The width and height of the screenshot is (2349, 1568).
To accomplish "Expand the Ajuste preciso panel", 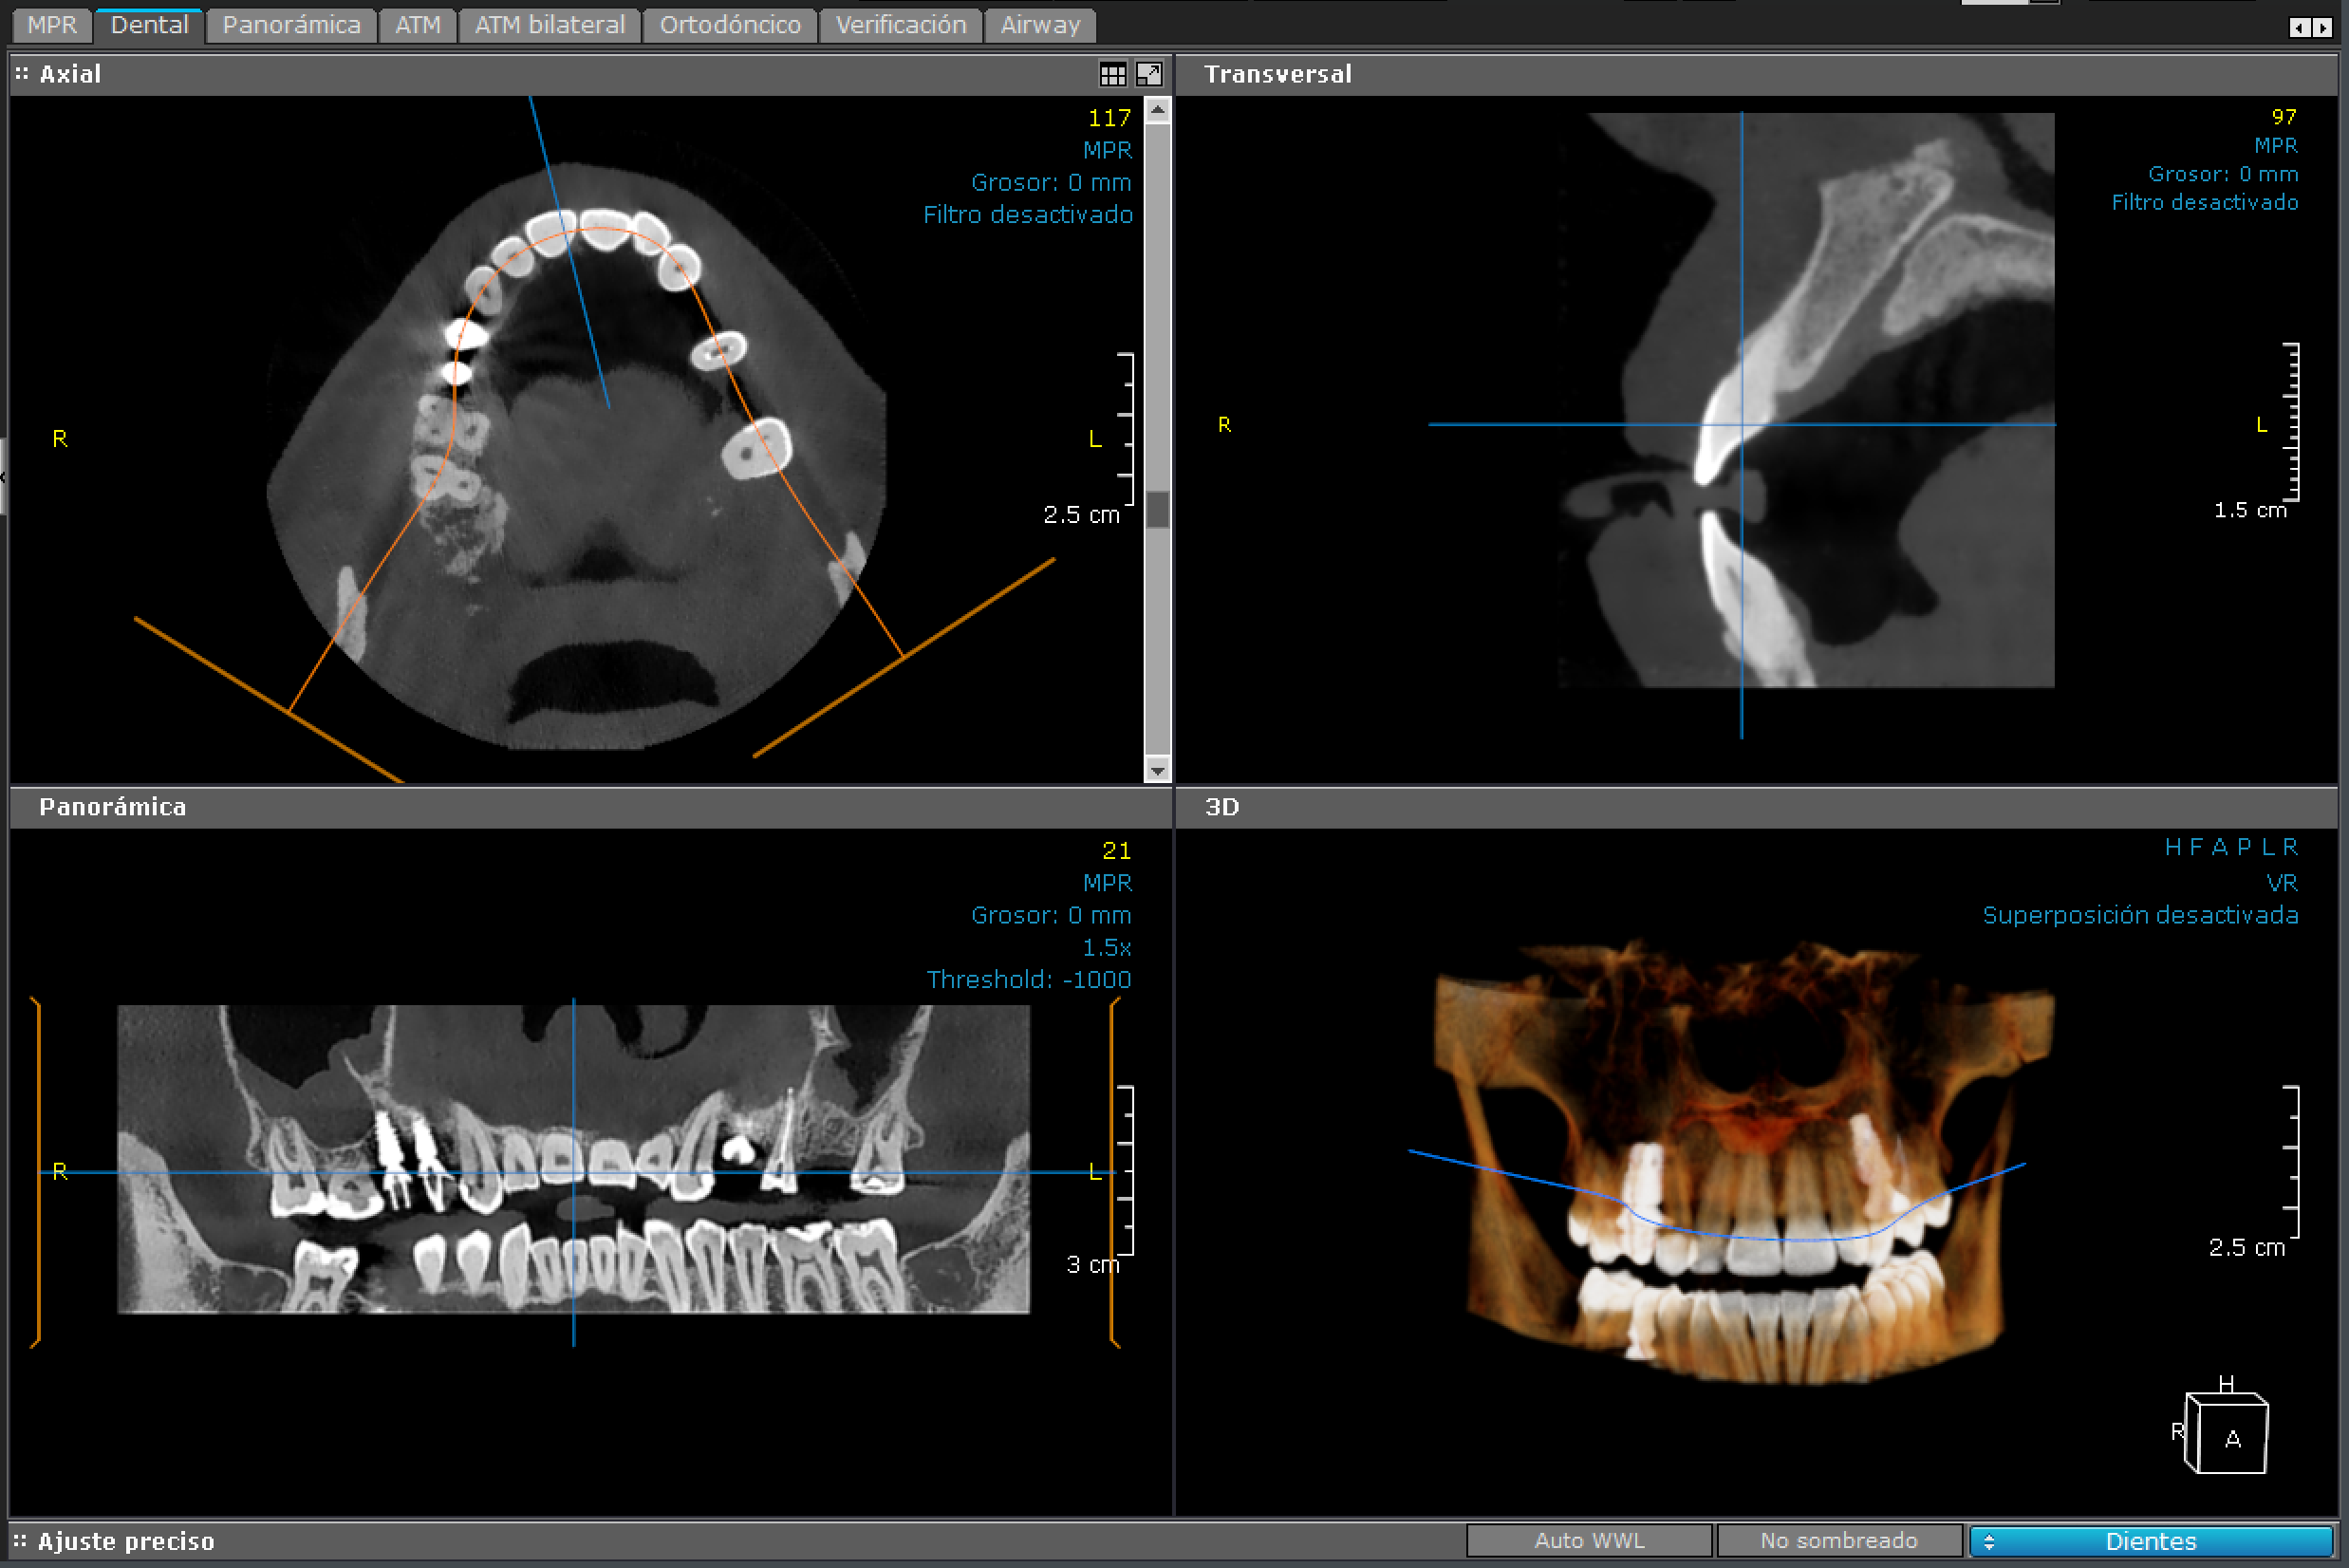I will pos(127,1541).
